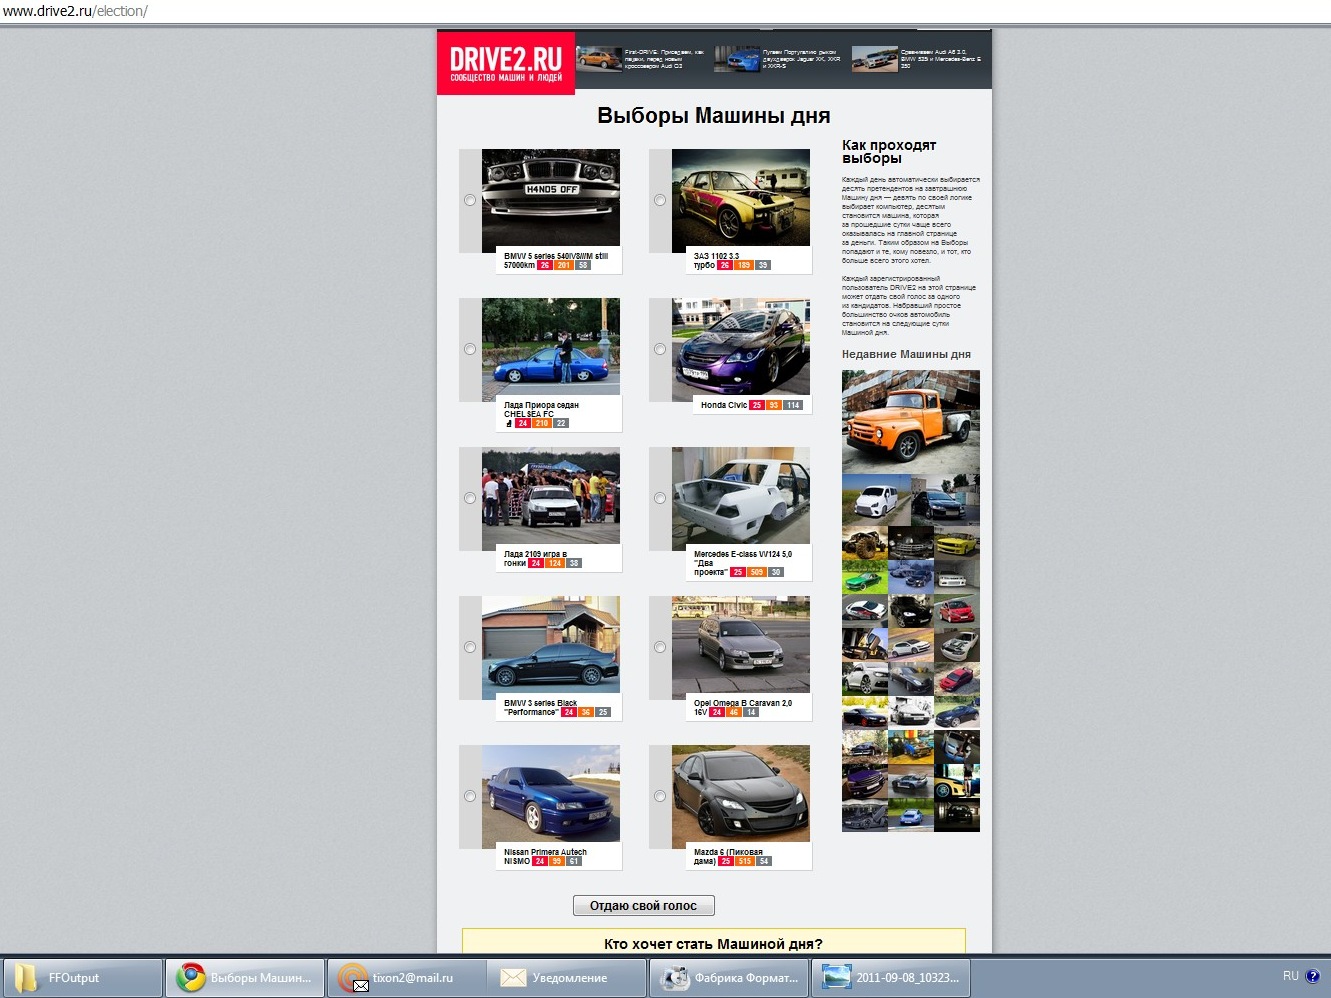Click the DRIVE2.RU red logo

tap(506, 62)
